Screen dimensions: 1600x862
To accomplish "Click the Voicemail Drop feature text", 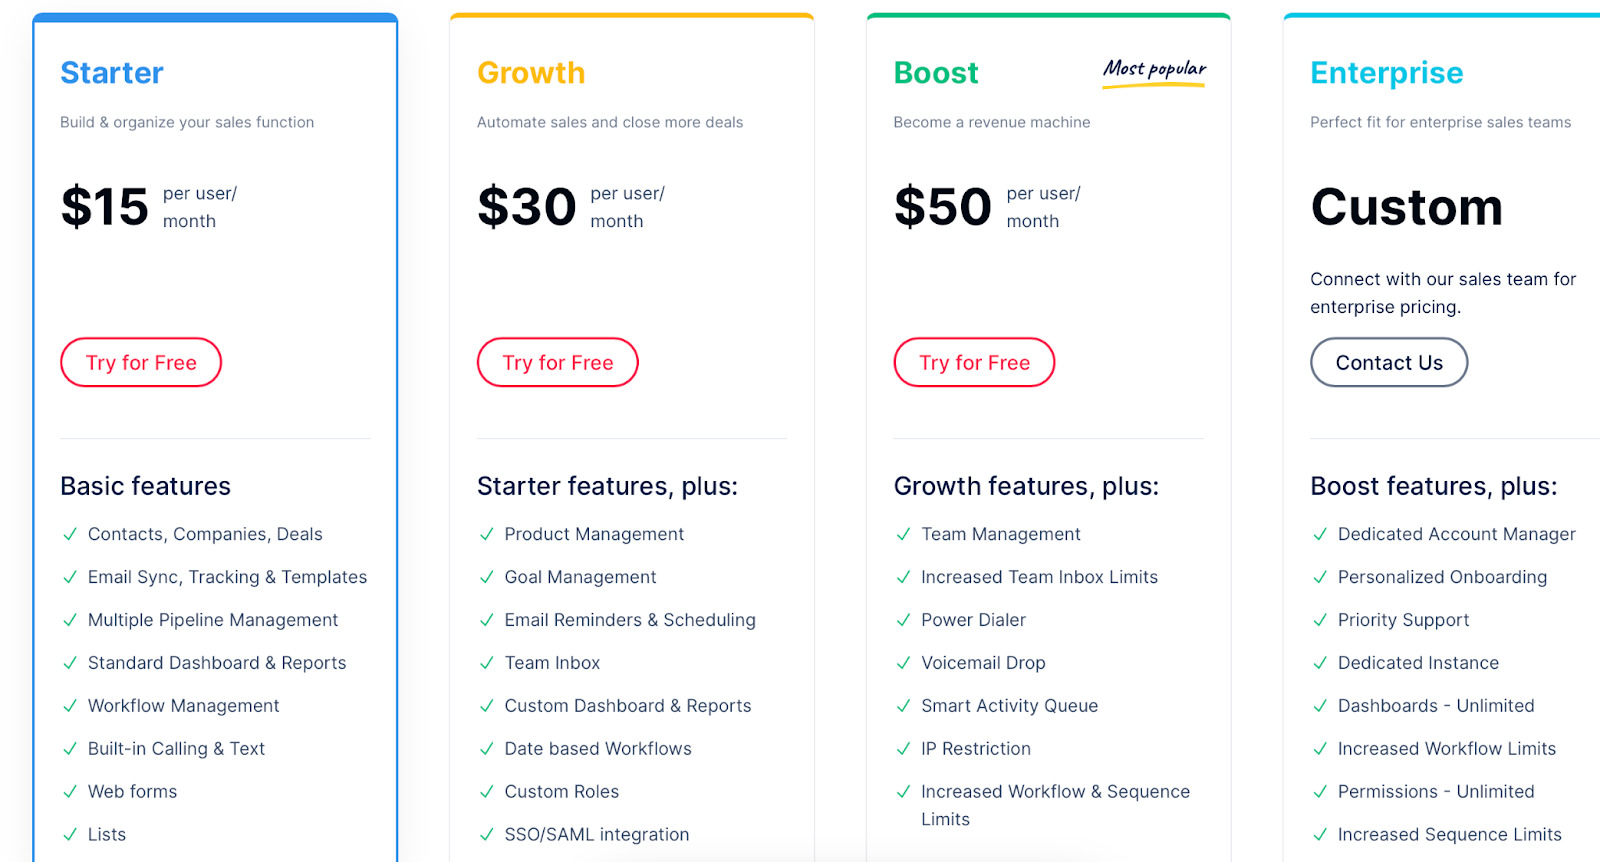I will tap(983, 663).
